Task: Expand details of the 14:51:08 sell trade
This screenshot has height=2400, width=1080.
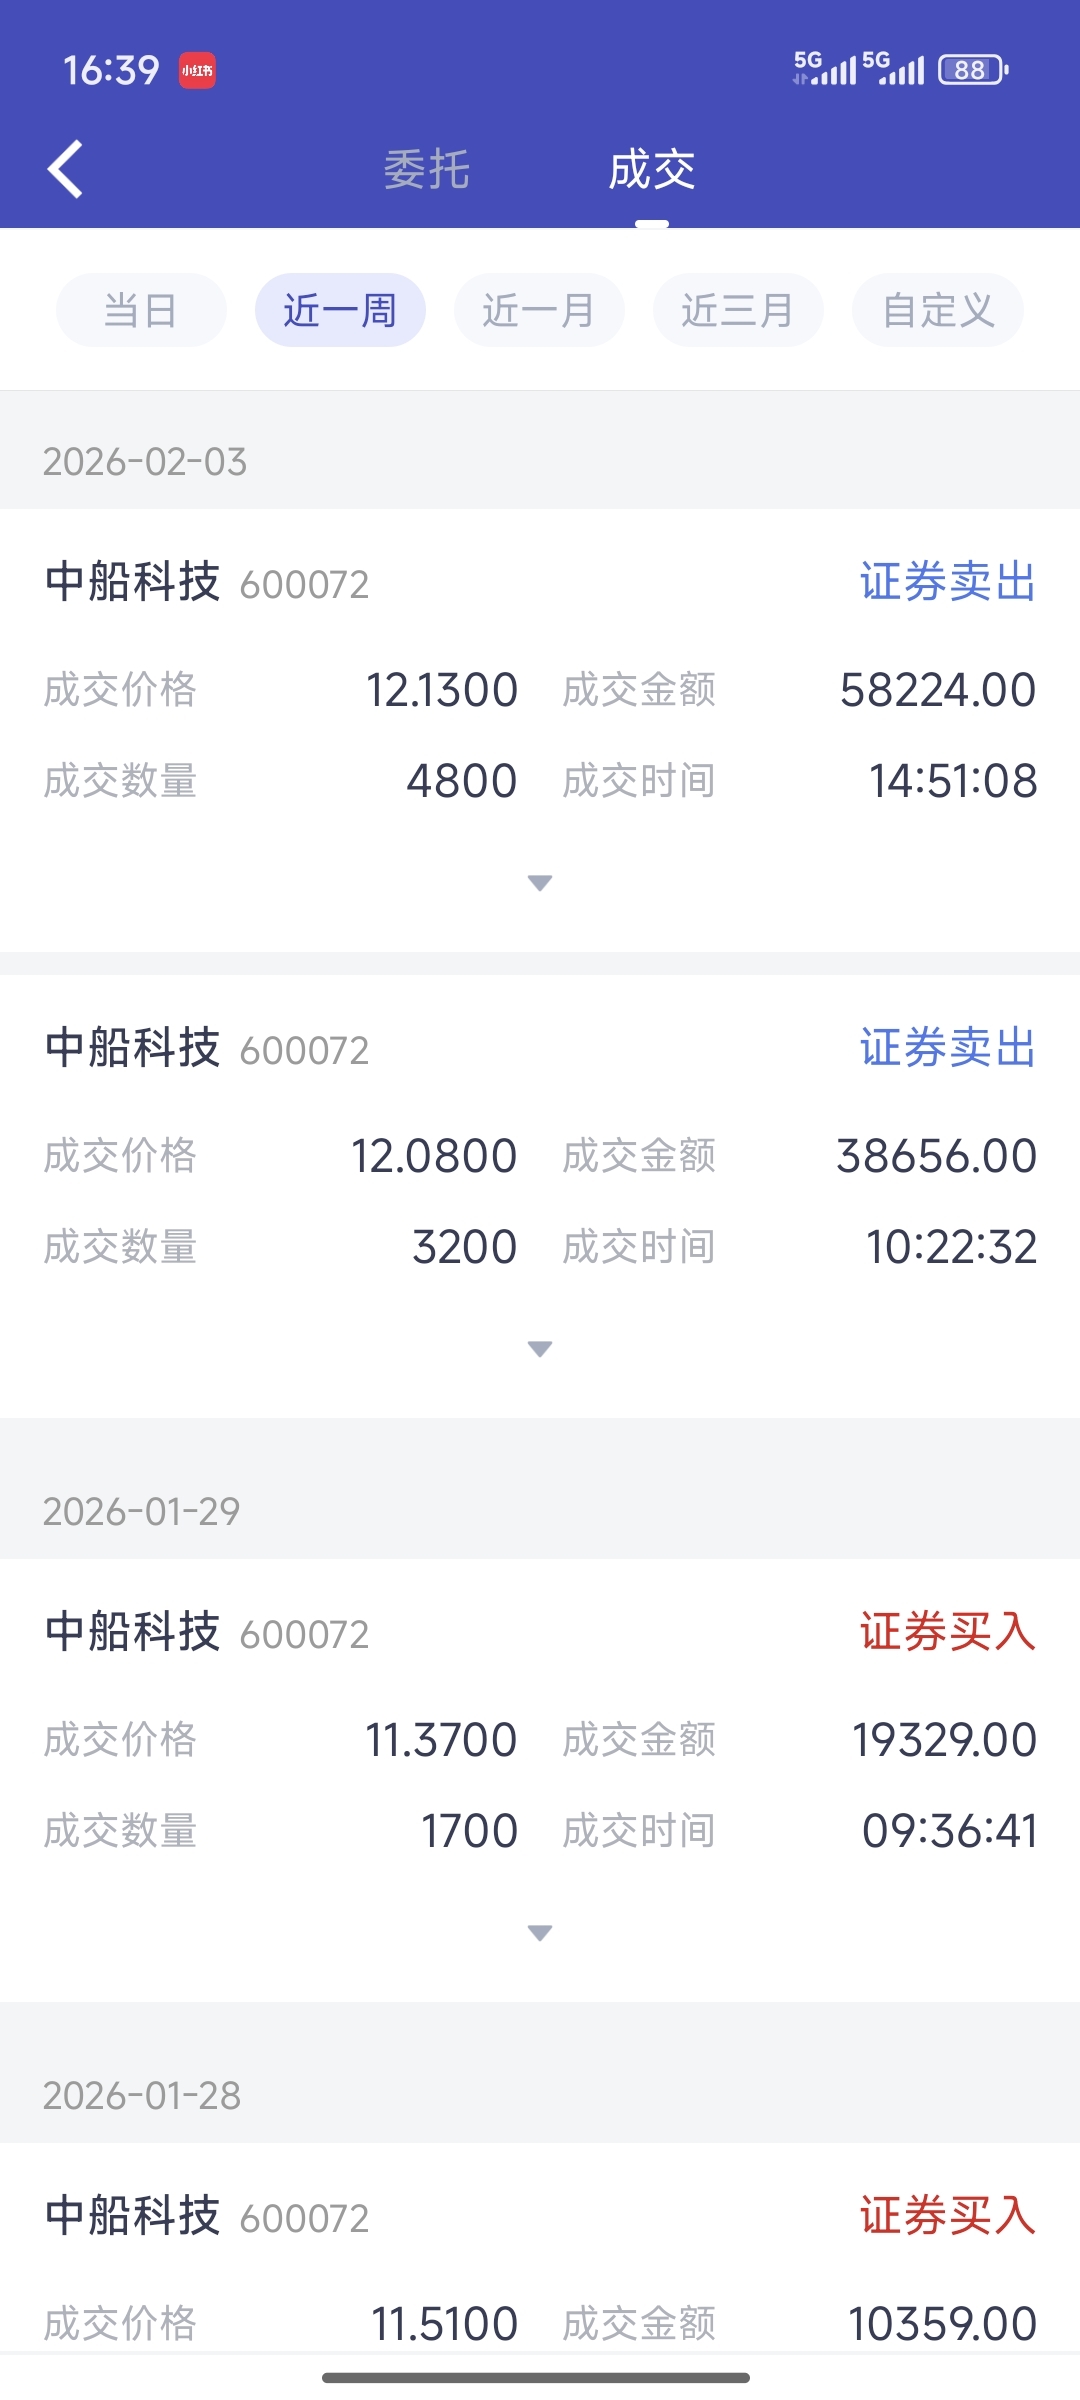Action: coord(540,883)
